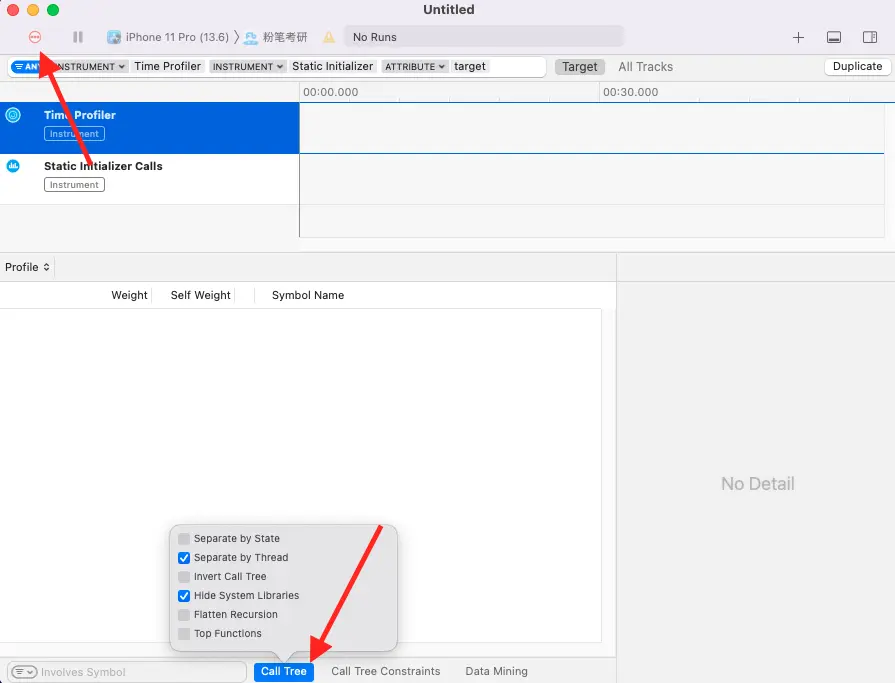Image resolution: width=895 pixels, height=683 pixels.
Task: Enable Separate by State checkbox
Action: click(184, 539)
